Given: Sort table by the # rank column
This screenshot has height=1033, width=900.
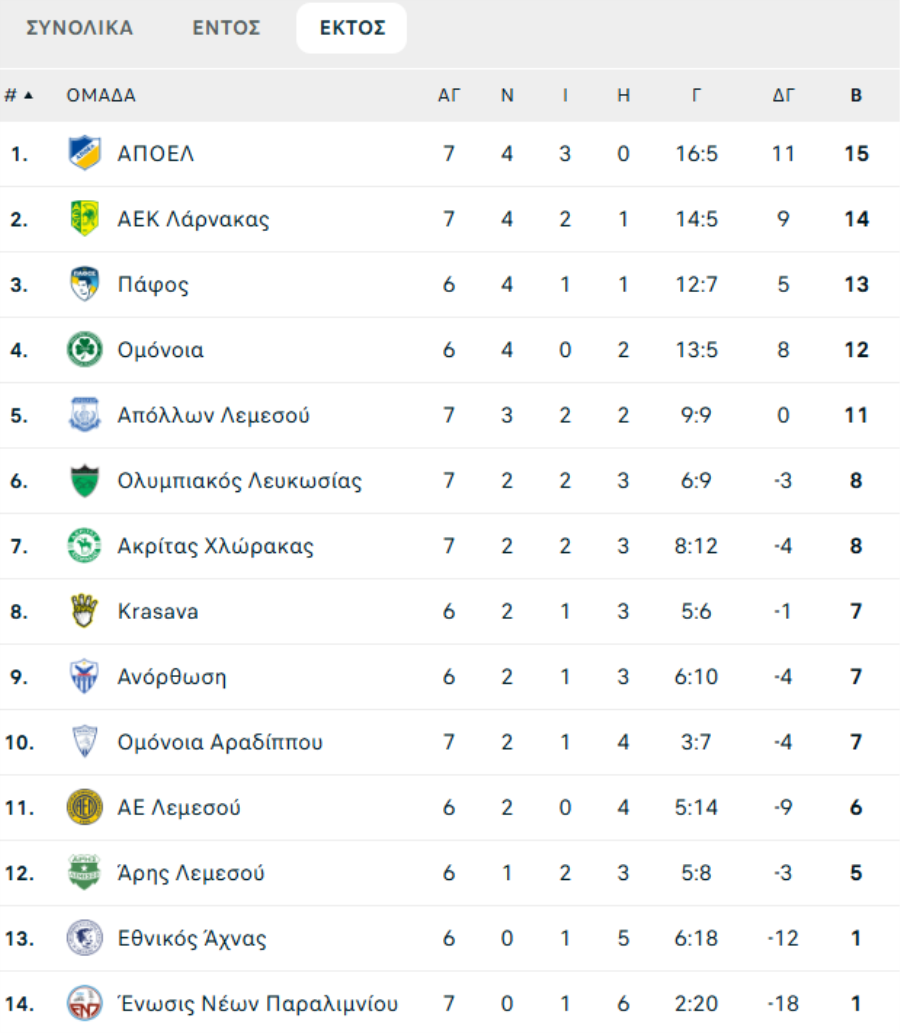Looking at the screenshot, I should click(x=18, y=96).
